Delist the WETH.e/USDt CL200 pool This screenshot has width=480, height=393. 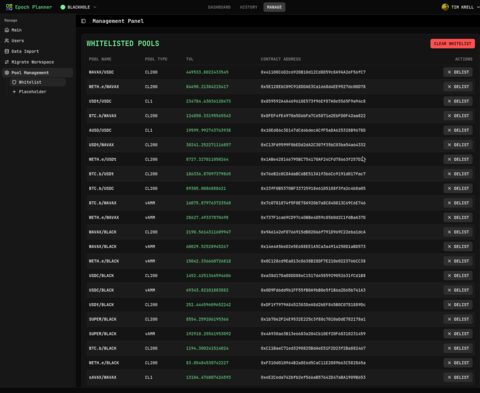click(x=458, y=159)
